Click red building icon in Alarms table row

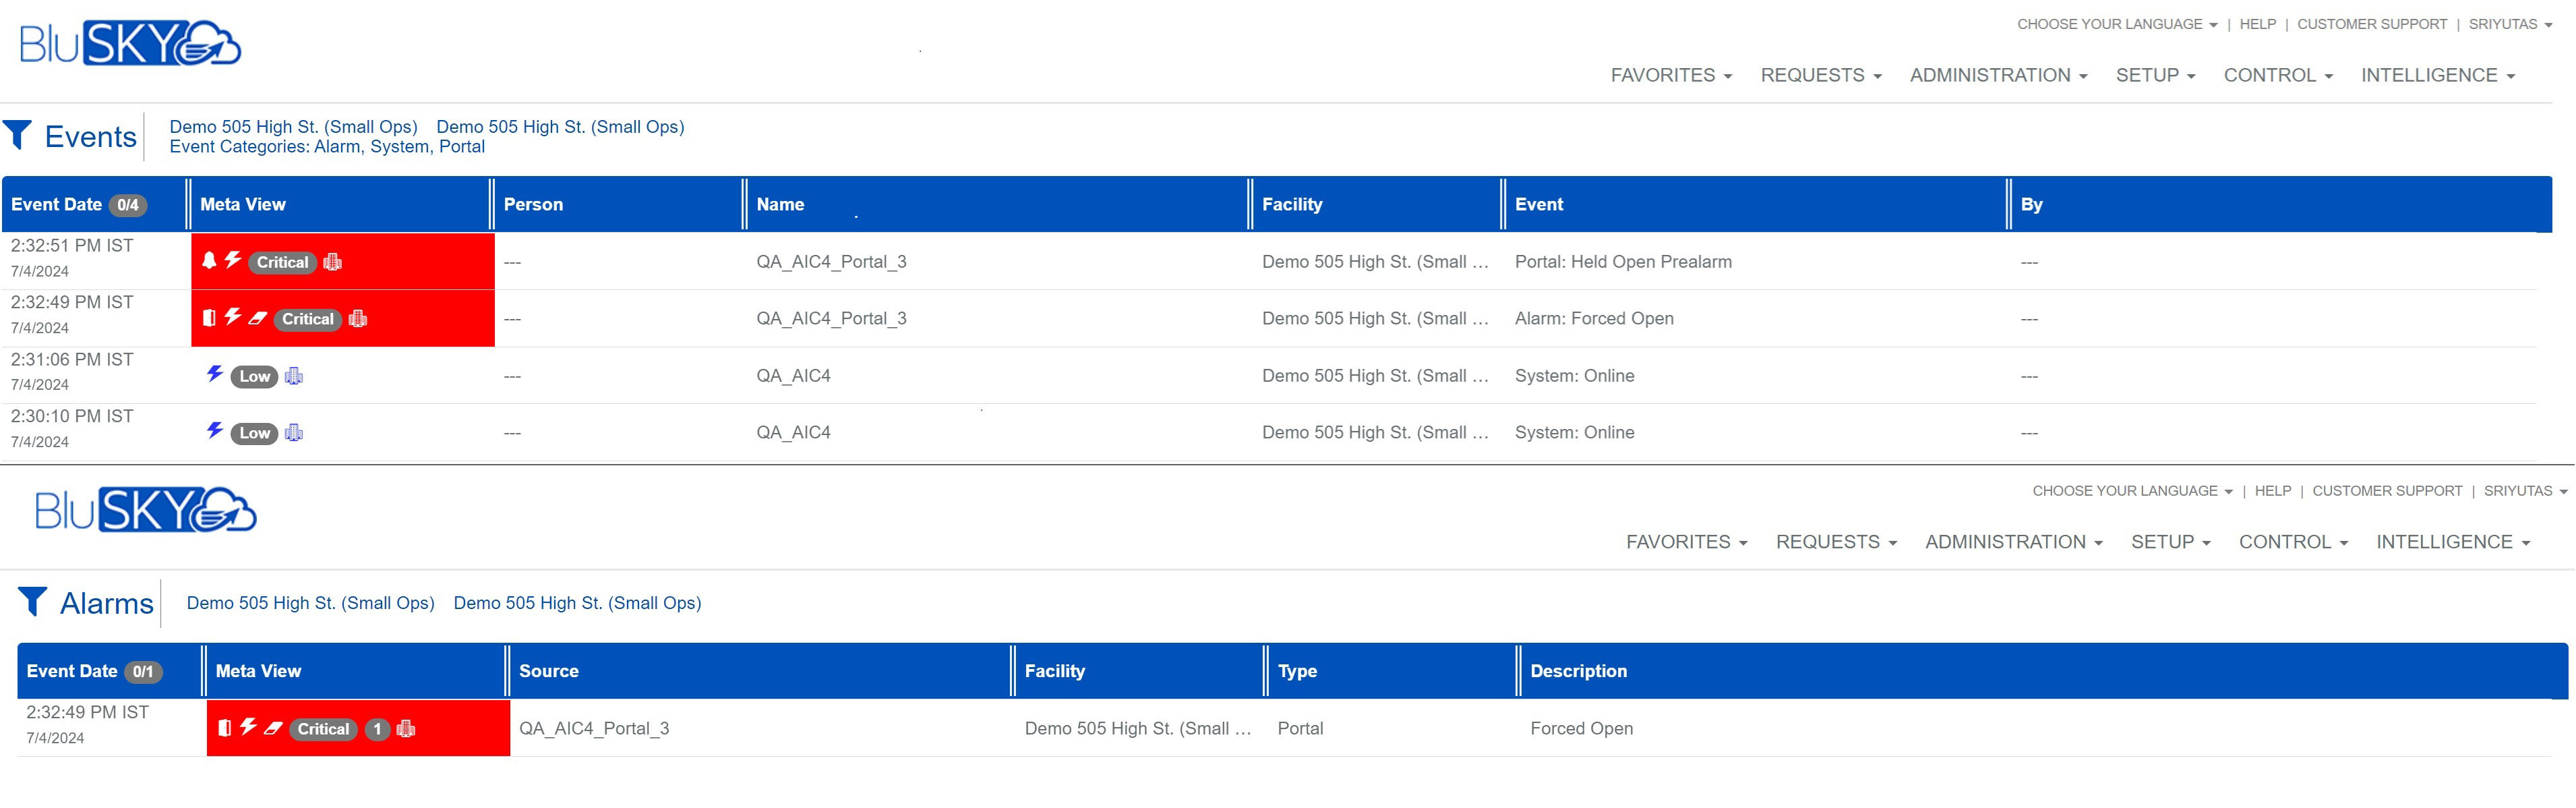[x=406, y=729]
